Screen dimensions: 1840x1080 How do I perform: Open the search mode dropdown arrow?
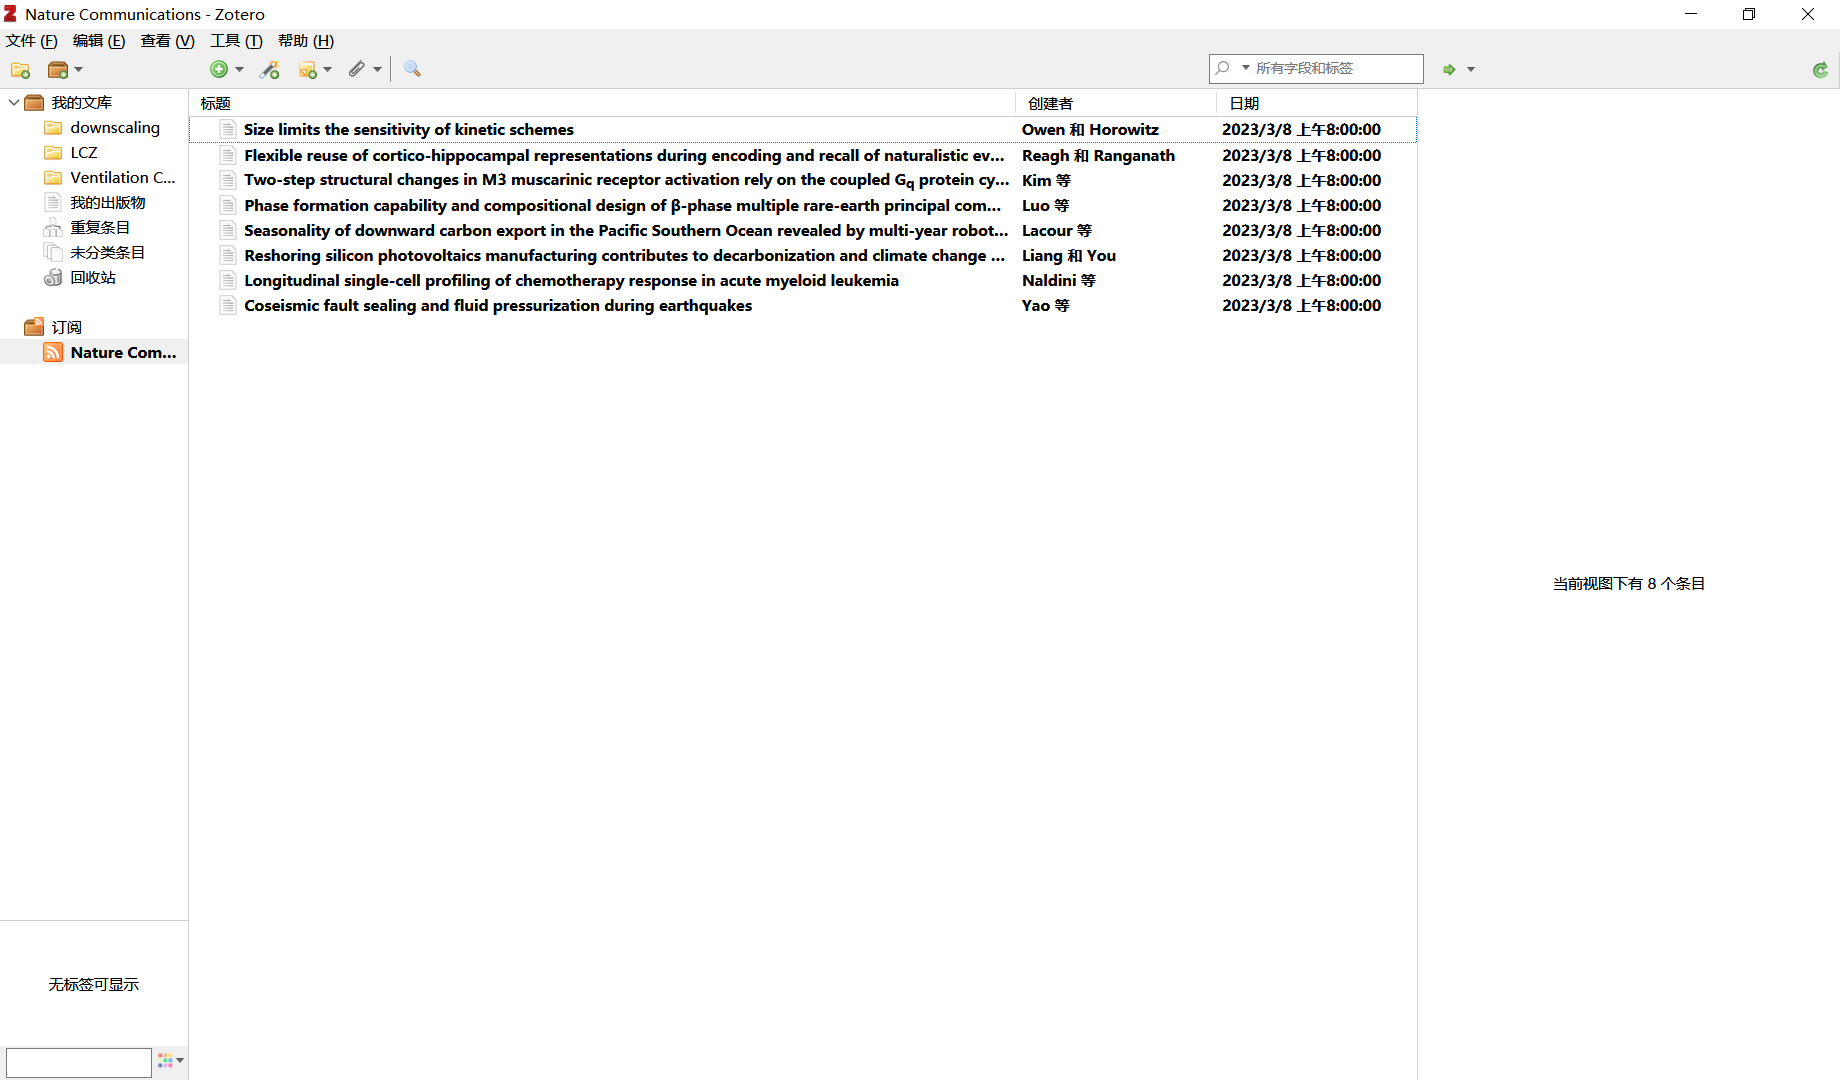(x=1246, y=68)
